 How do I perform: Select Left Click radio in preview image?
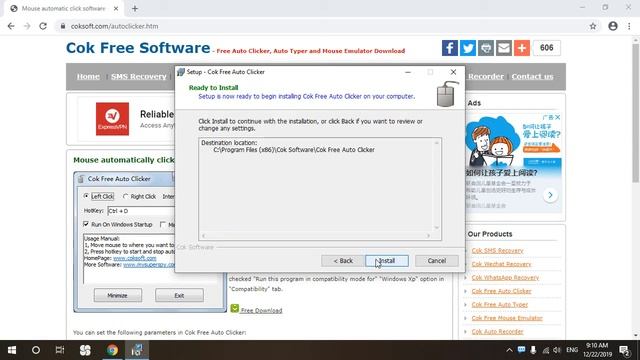pyautogui.click(x=86, y=196)
